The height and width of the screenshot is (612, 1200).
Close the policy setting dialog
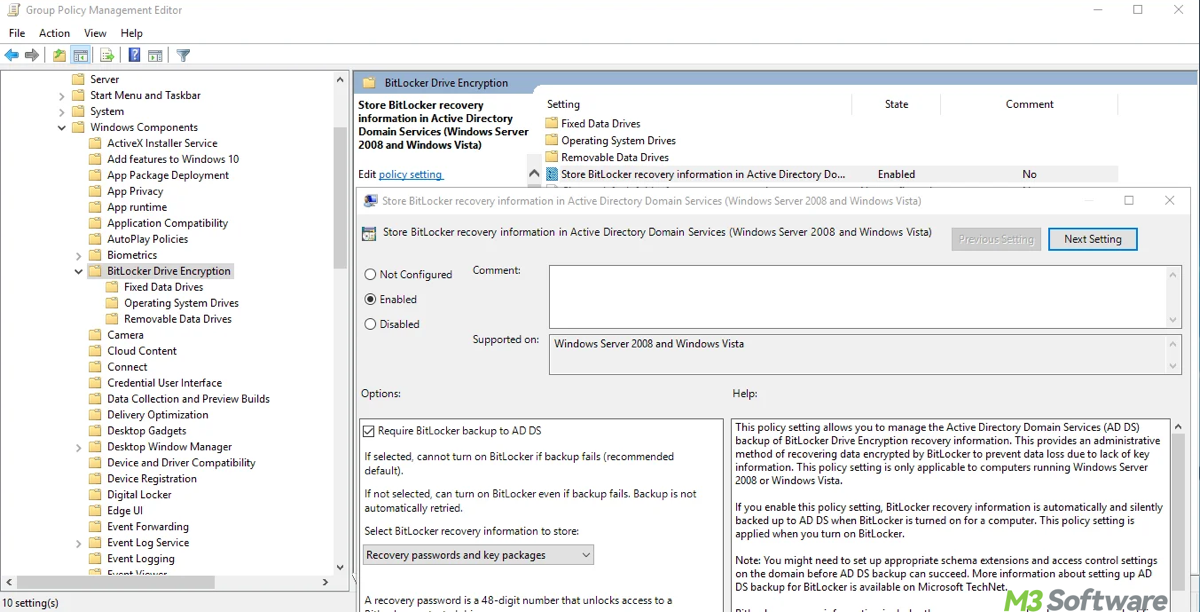pos(1170,201)
